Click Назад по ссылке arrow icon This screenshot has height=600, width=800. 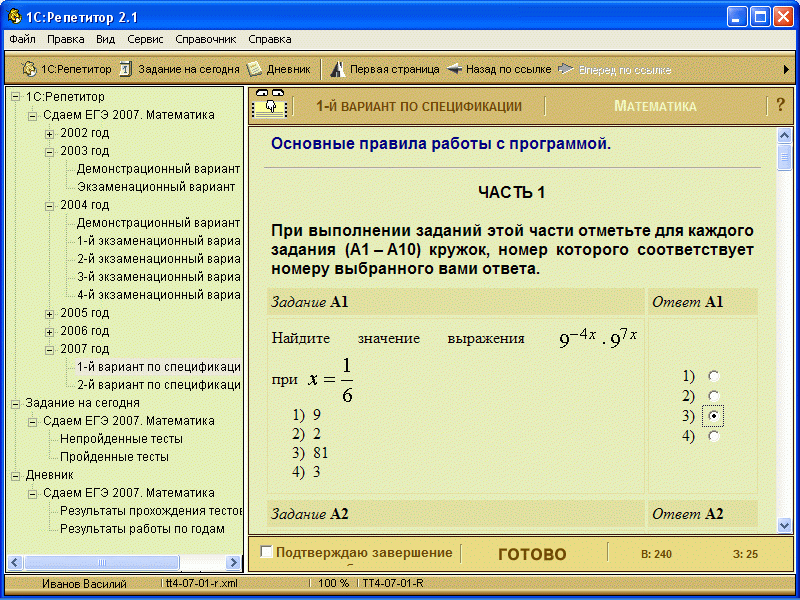click(x=454, y=69)
